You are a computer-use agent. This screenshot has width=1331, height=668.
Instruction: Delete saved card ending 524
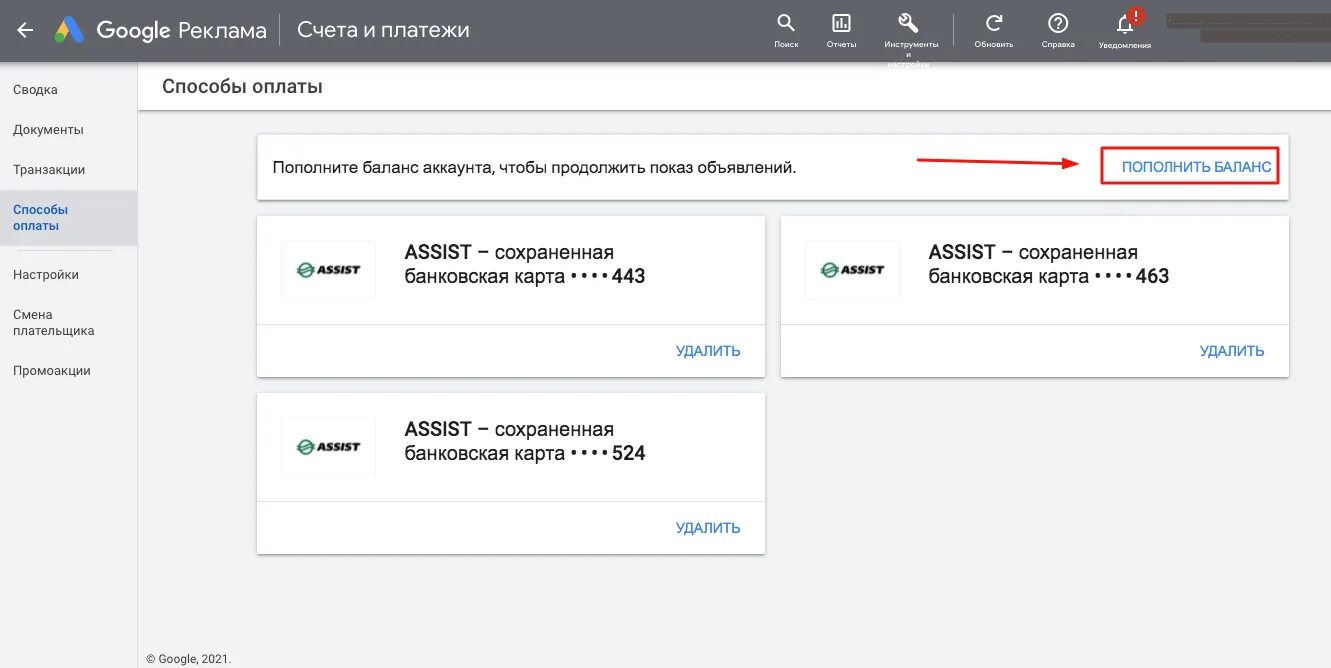[x=708, y=528]
